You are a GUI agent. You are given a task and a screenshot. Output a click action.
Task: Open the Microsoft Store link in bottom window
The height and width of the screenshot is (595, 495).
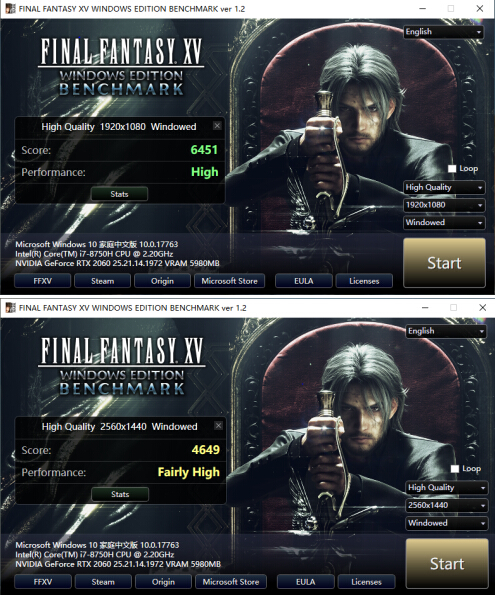click(231, 582)
